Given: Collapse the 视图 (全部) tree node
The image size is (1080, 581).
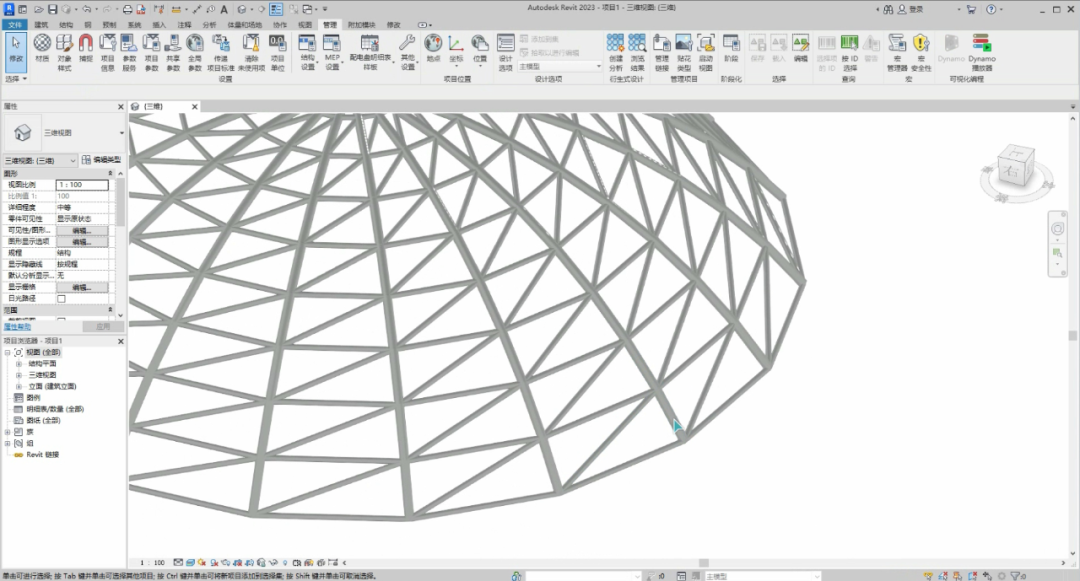Looking at the screenshot, I should click(x=8, y=353).
